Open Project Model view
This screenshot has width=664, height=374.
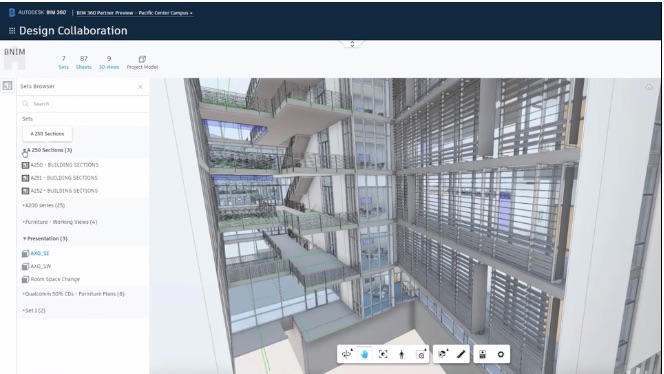pos(142,62)
